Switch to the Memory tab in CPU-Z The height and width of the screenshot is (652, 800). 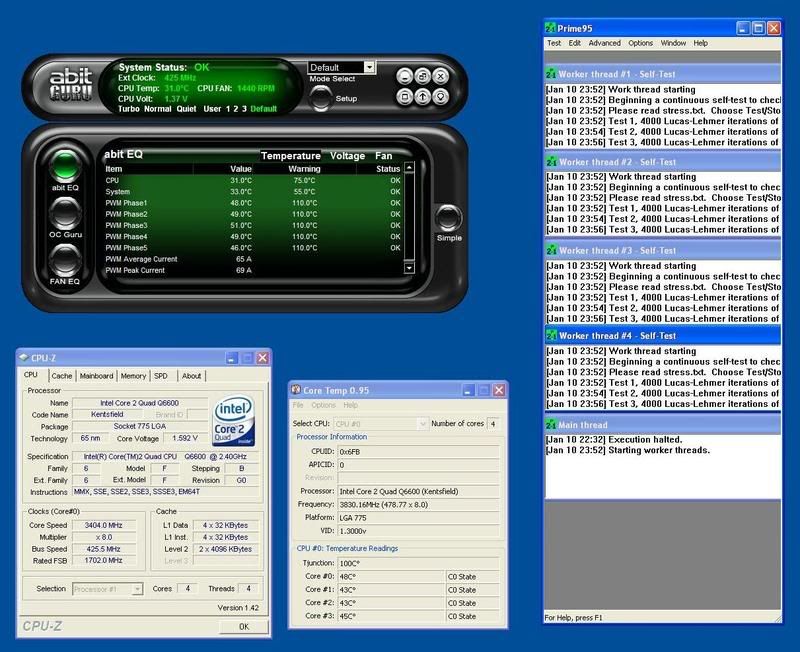pyautogui.click(x=133, y=376)
